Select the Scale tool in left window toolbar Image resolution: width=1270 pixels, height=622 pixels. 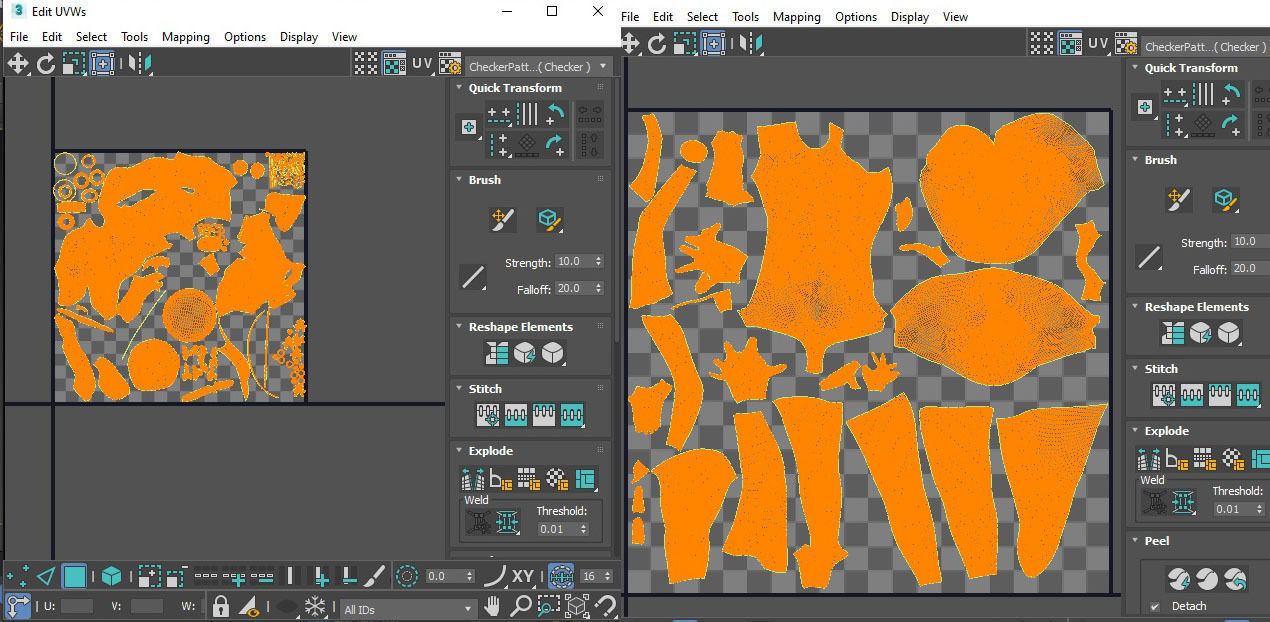(73, 64)
